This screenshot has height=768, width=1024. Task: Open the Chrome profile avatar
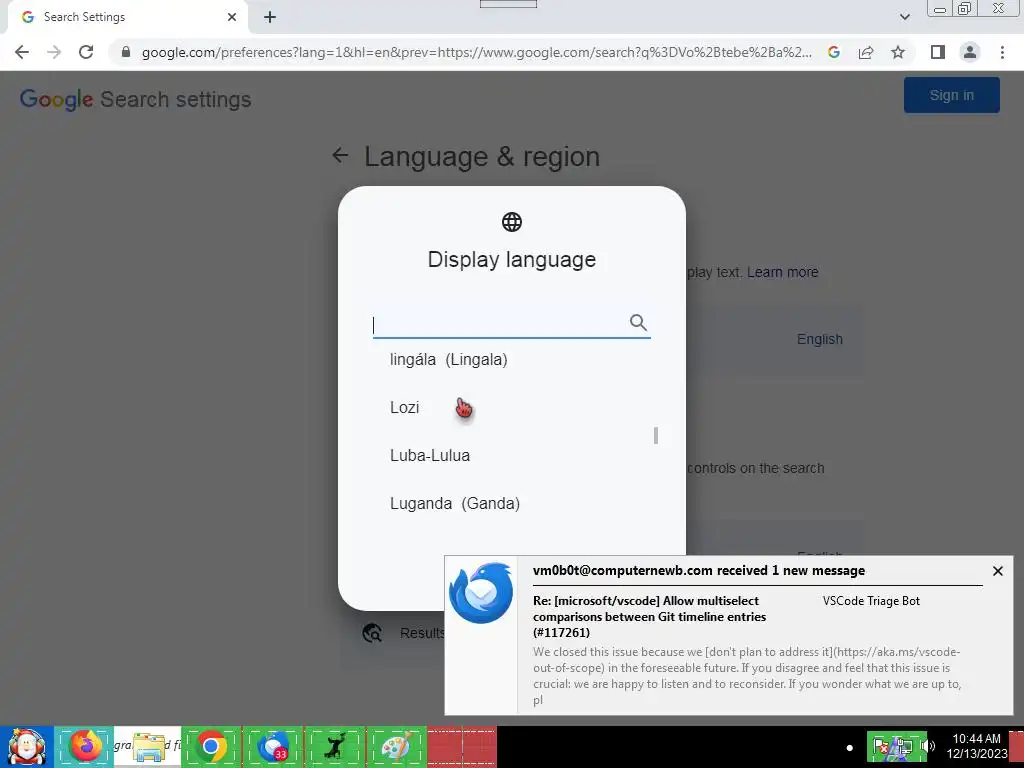click(x=970, y=52)
